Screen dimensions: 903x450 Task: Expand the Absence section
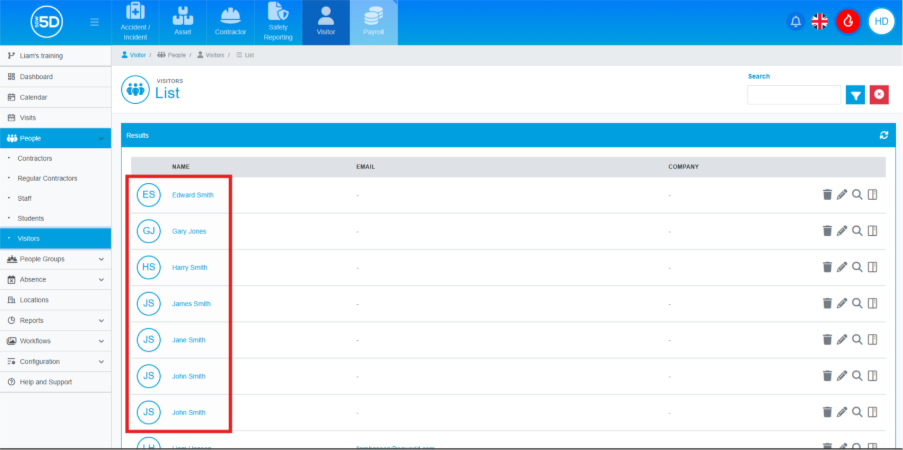(x=55, y=279)
